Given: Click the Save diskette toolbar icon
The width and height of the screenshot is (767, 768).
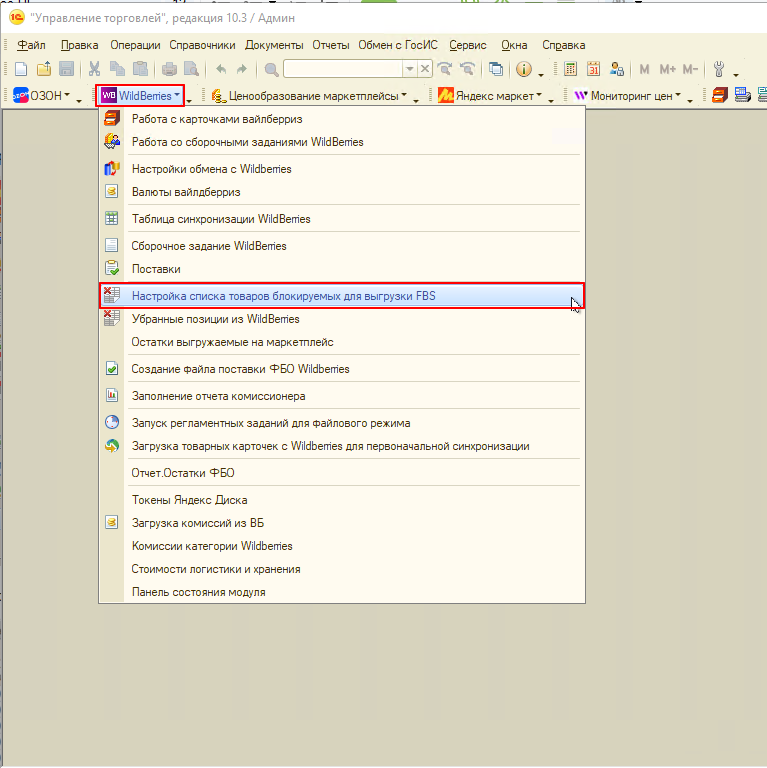Looking at the screenshot, I should click(66, 69).
